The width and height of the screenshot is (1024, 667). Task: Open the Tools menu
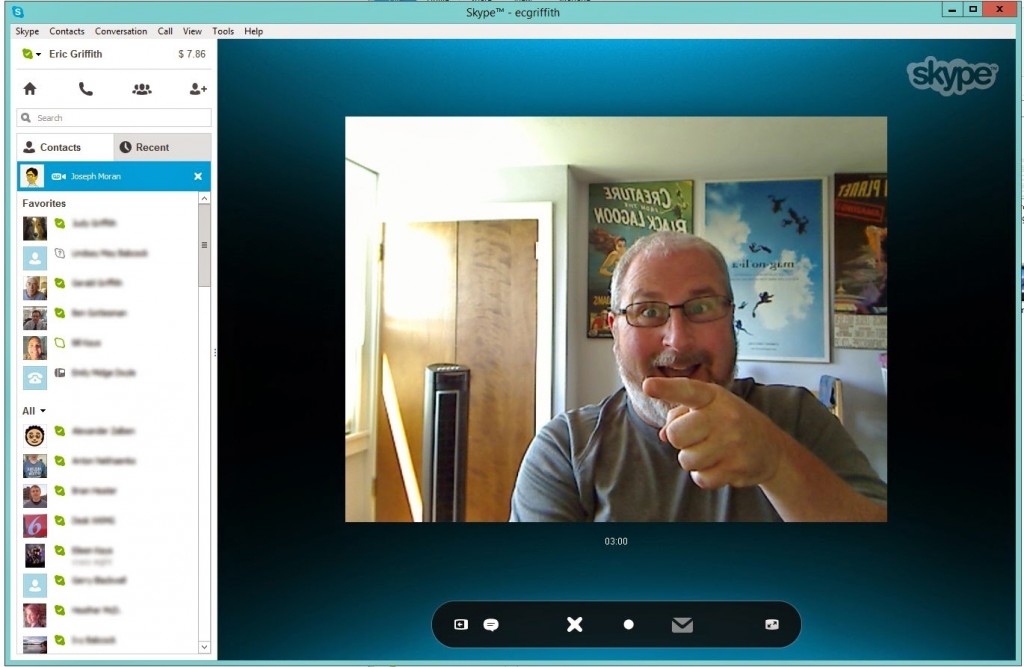click(x=223, y=31)
